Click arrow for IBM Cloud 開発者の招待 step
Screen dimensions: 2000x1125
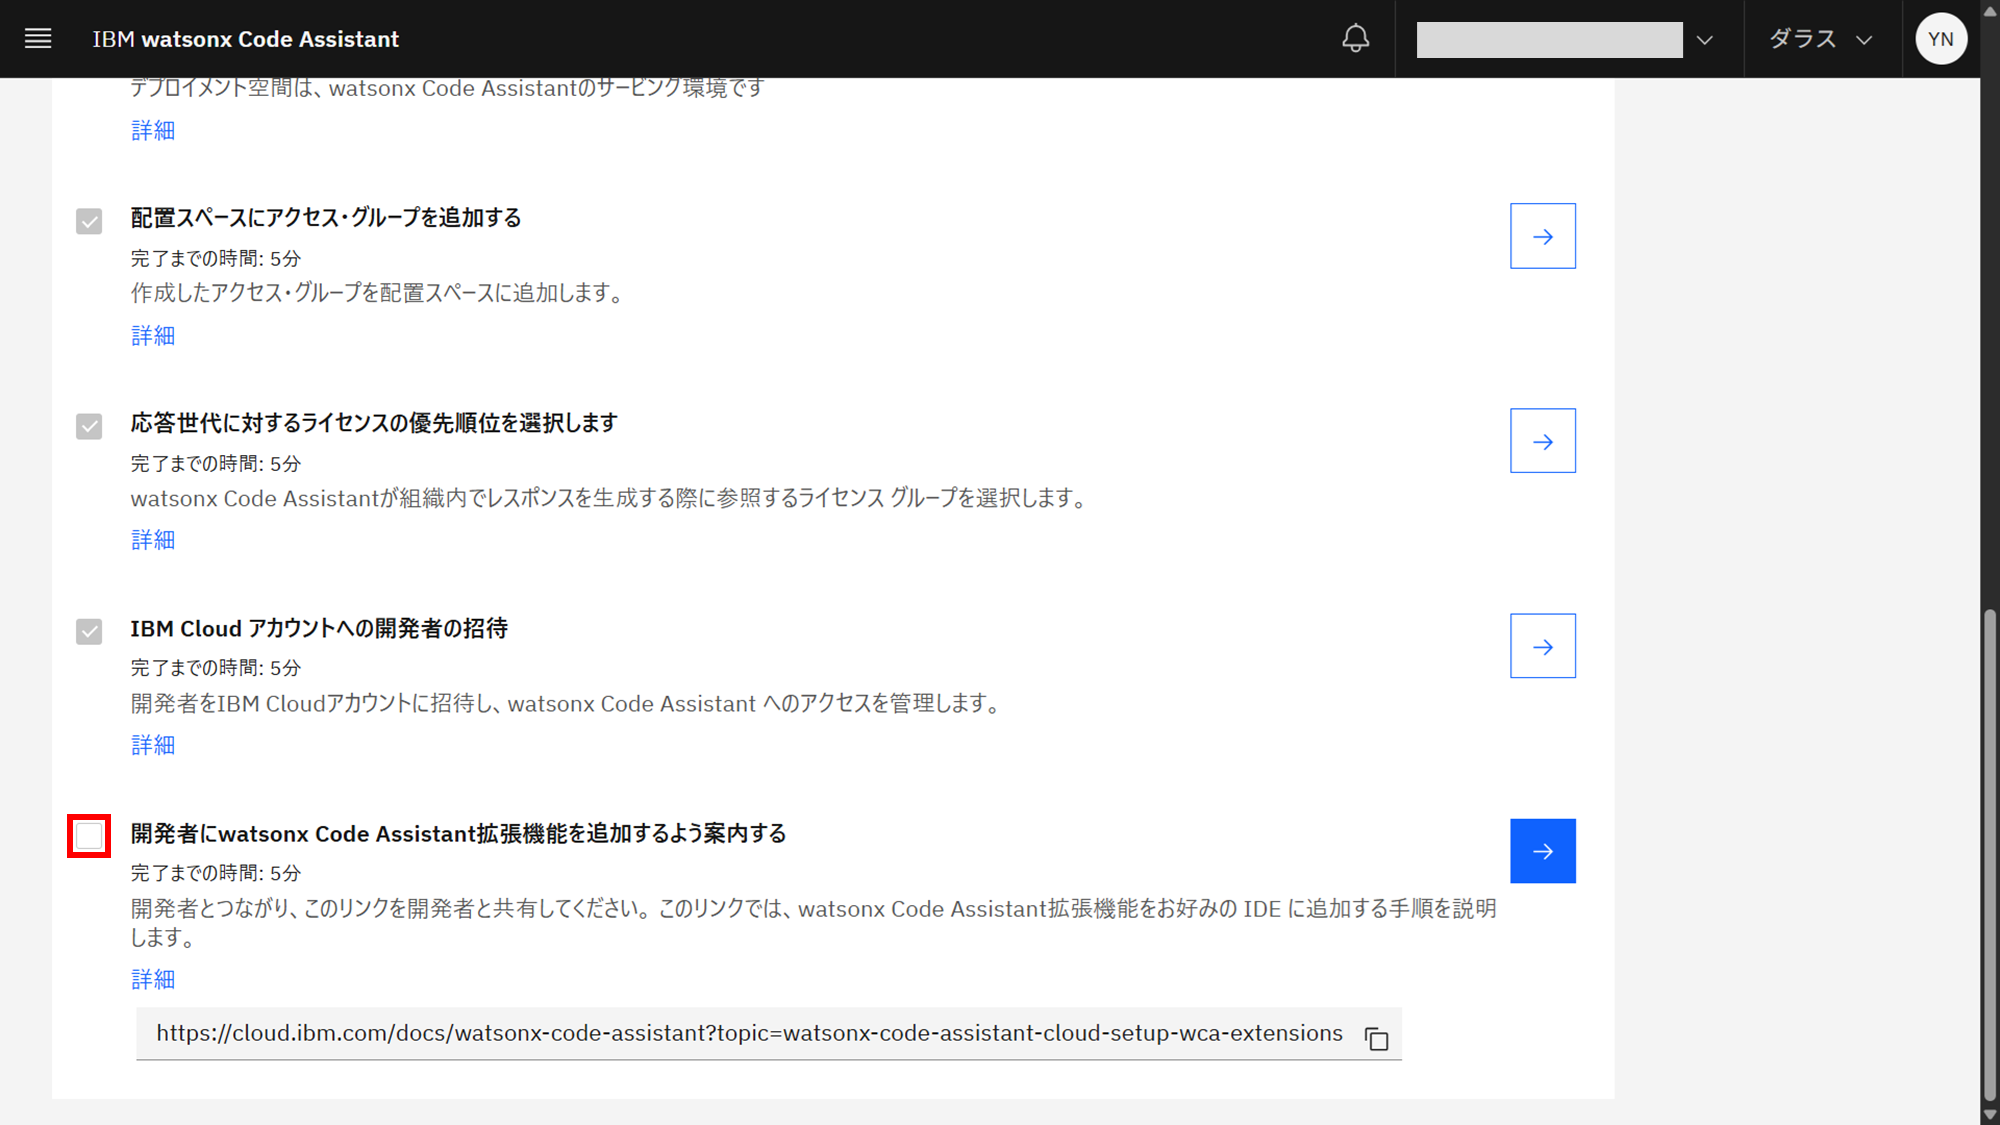click(x=1542, y=646)
